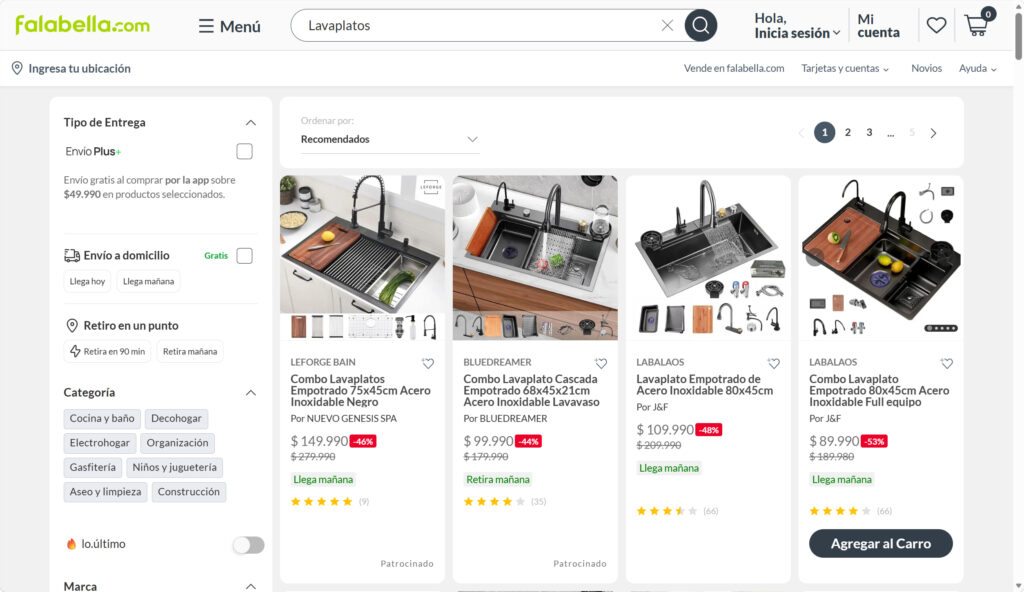Open the hamburger Menú

(230, 26)
